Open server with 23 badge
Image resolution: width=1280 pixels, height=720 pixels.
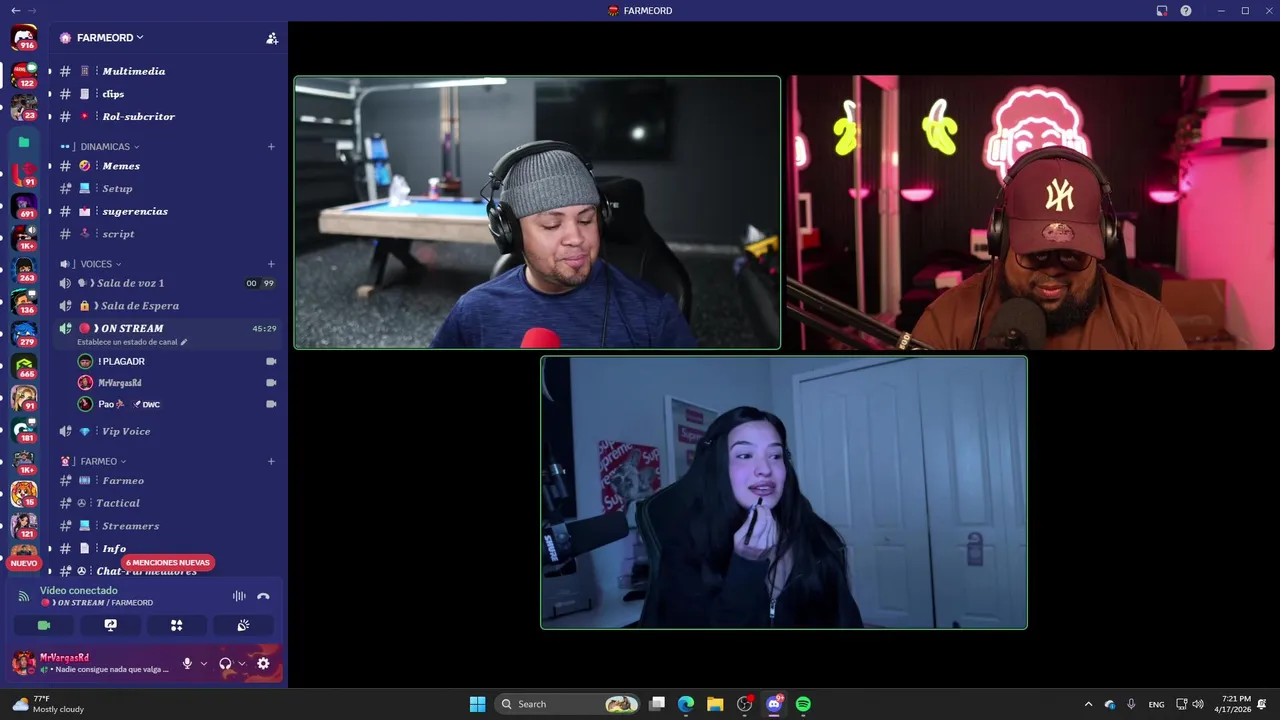pos(24,106)
